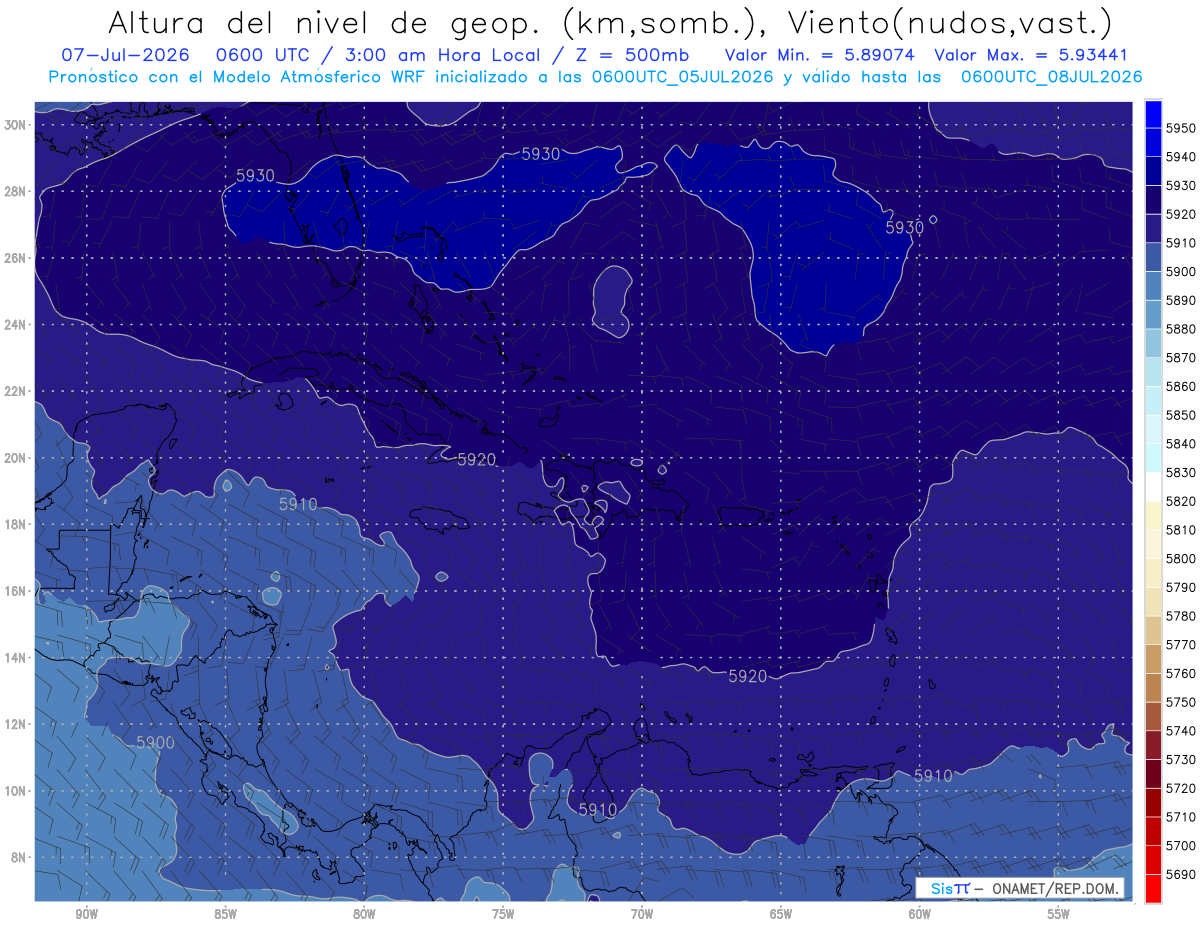Click the colorbar legend value 5940
The height and width of the screenshot is (927, 1200).
click(1181, 157)
